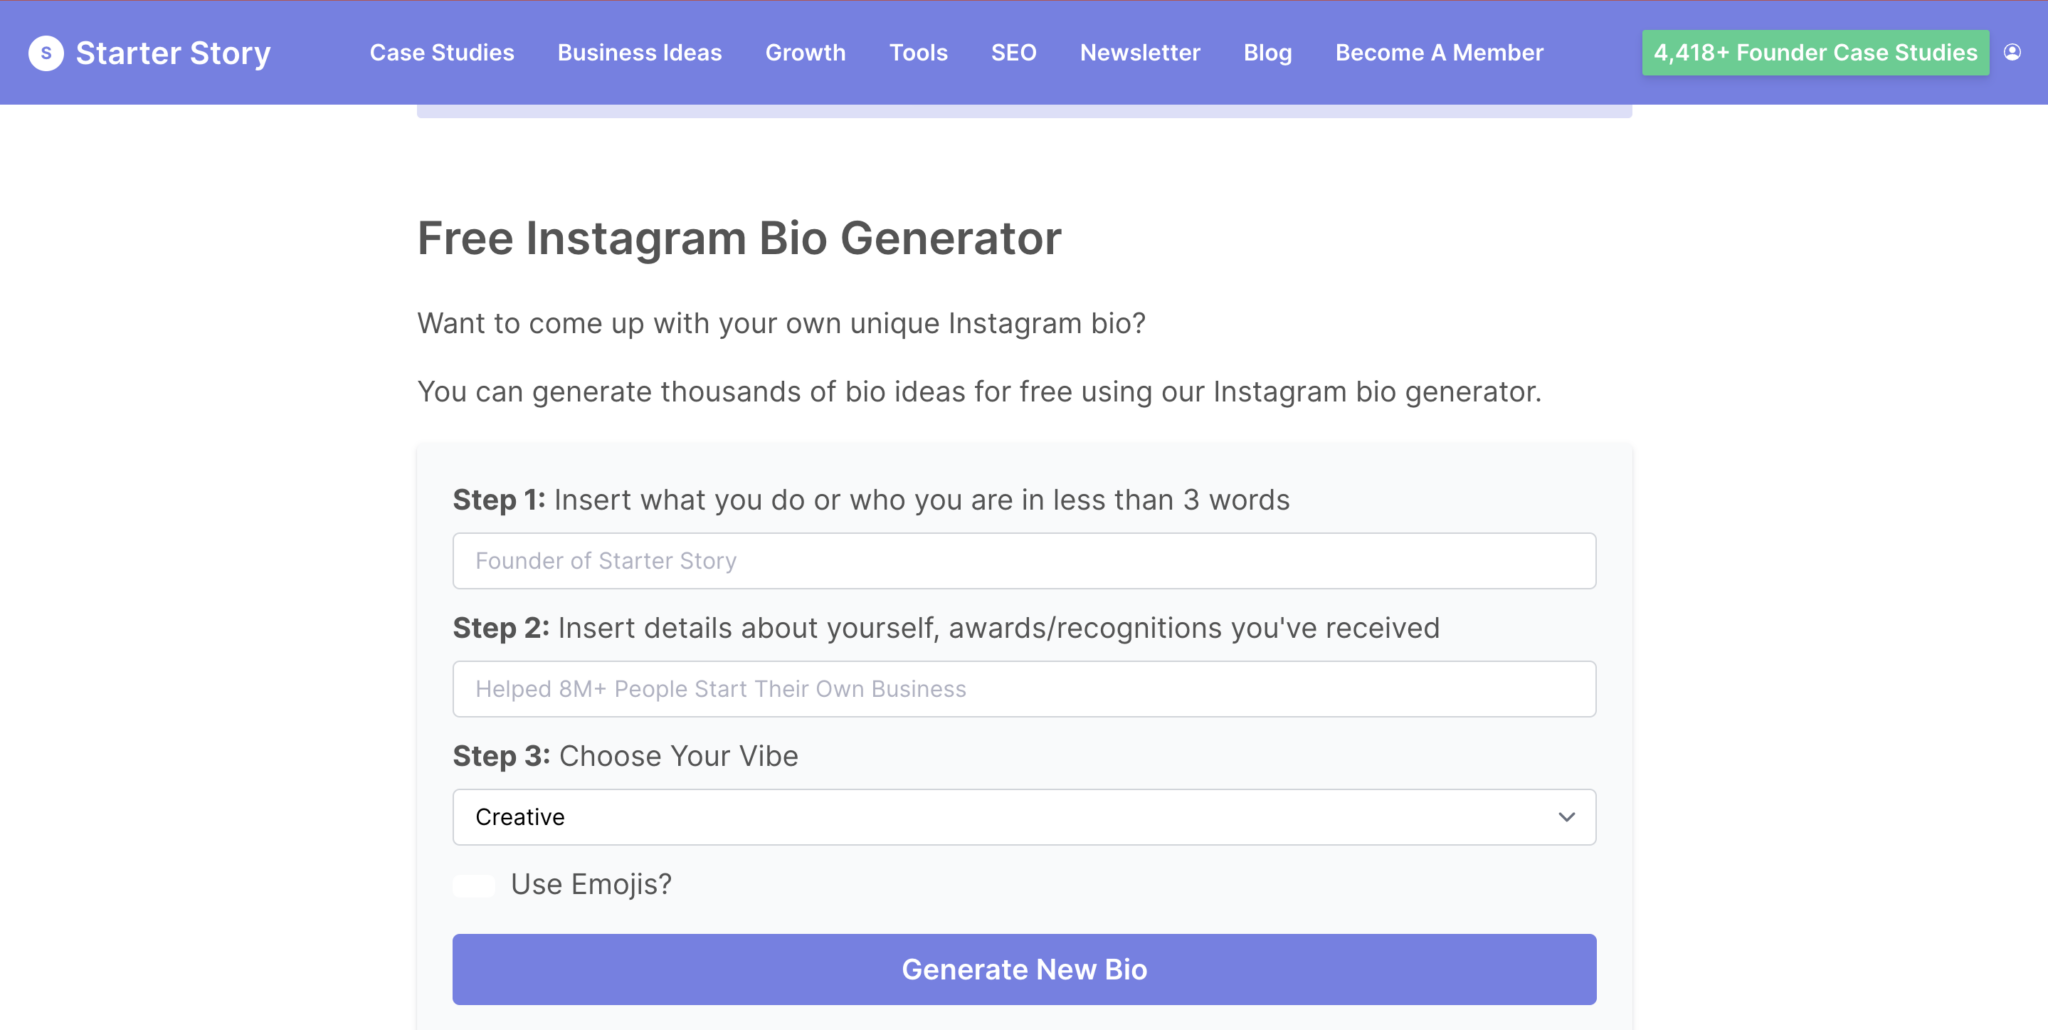Image resolution: width=2048 pixels, height=1030 pixels.
Task: Select the Starter Story title text
Action: point(174,53)
